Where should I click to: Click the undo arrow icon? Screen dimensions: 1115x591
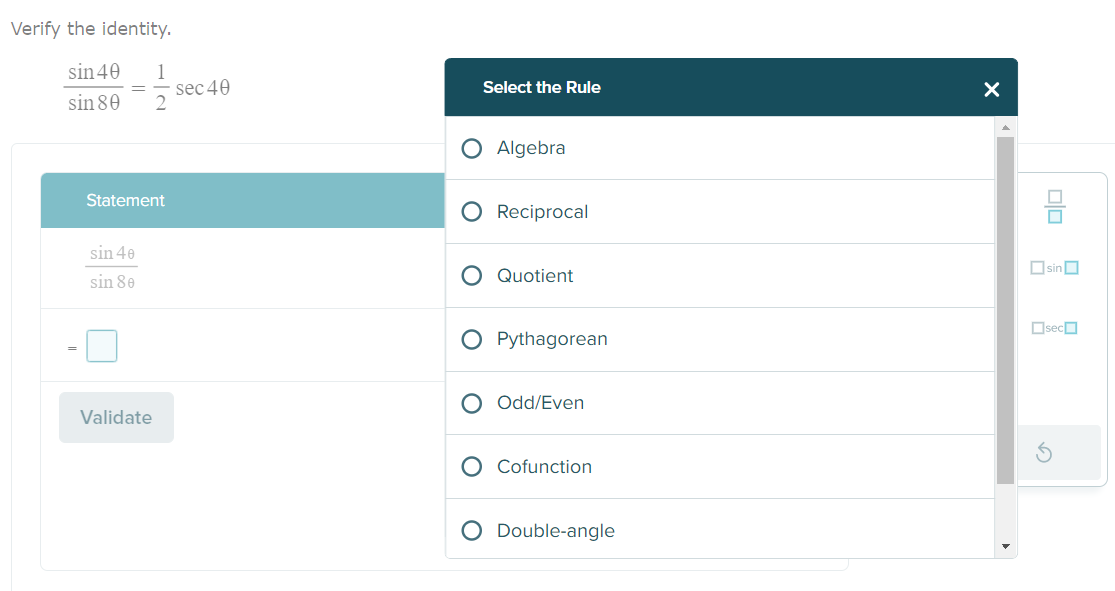click(x=1043, y=455)
